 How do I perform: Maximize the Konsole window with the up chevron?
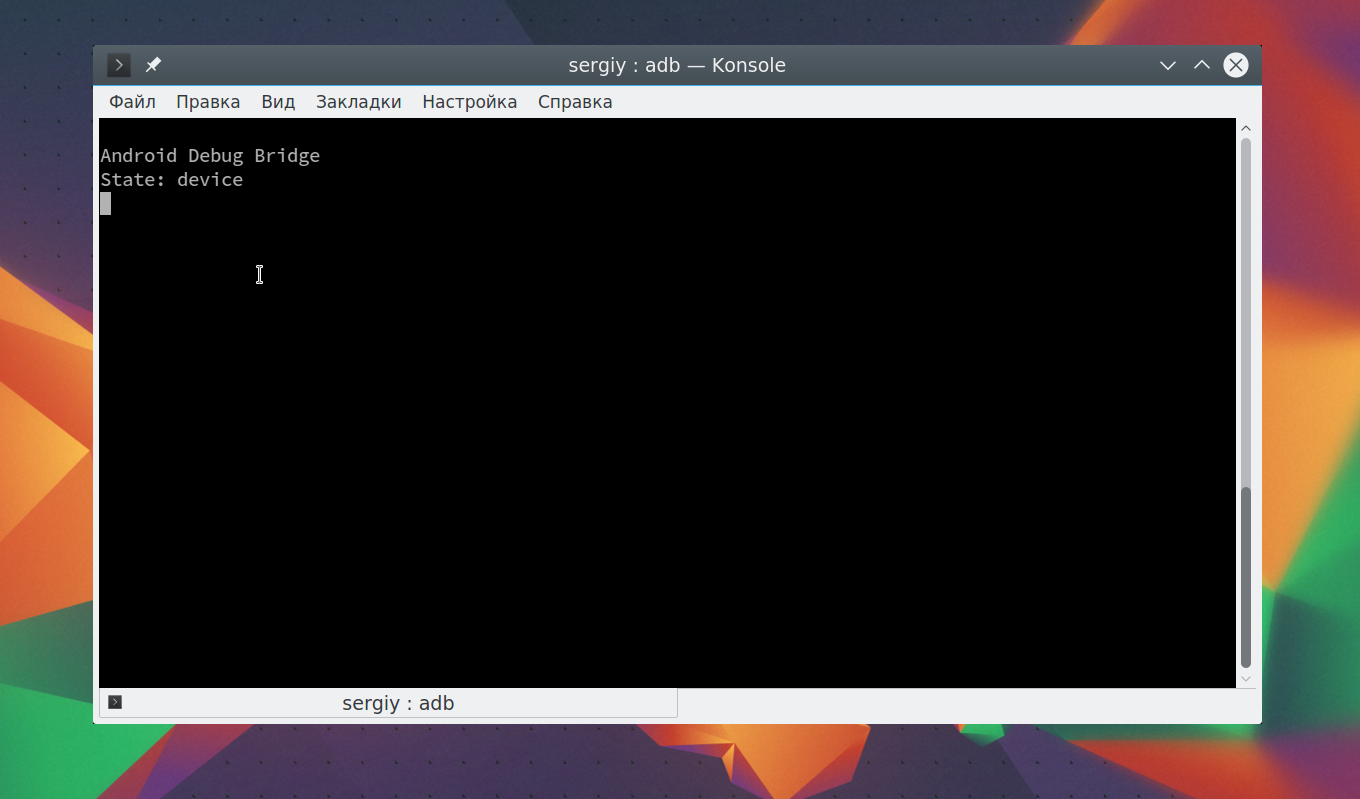pos(1202,65)
